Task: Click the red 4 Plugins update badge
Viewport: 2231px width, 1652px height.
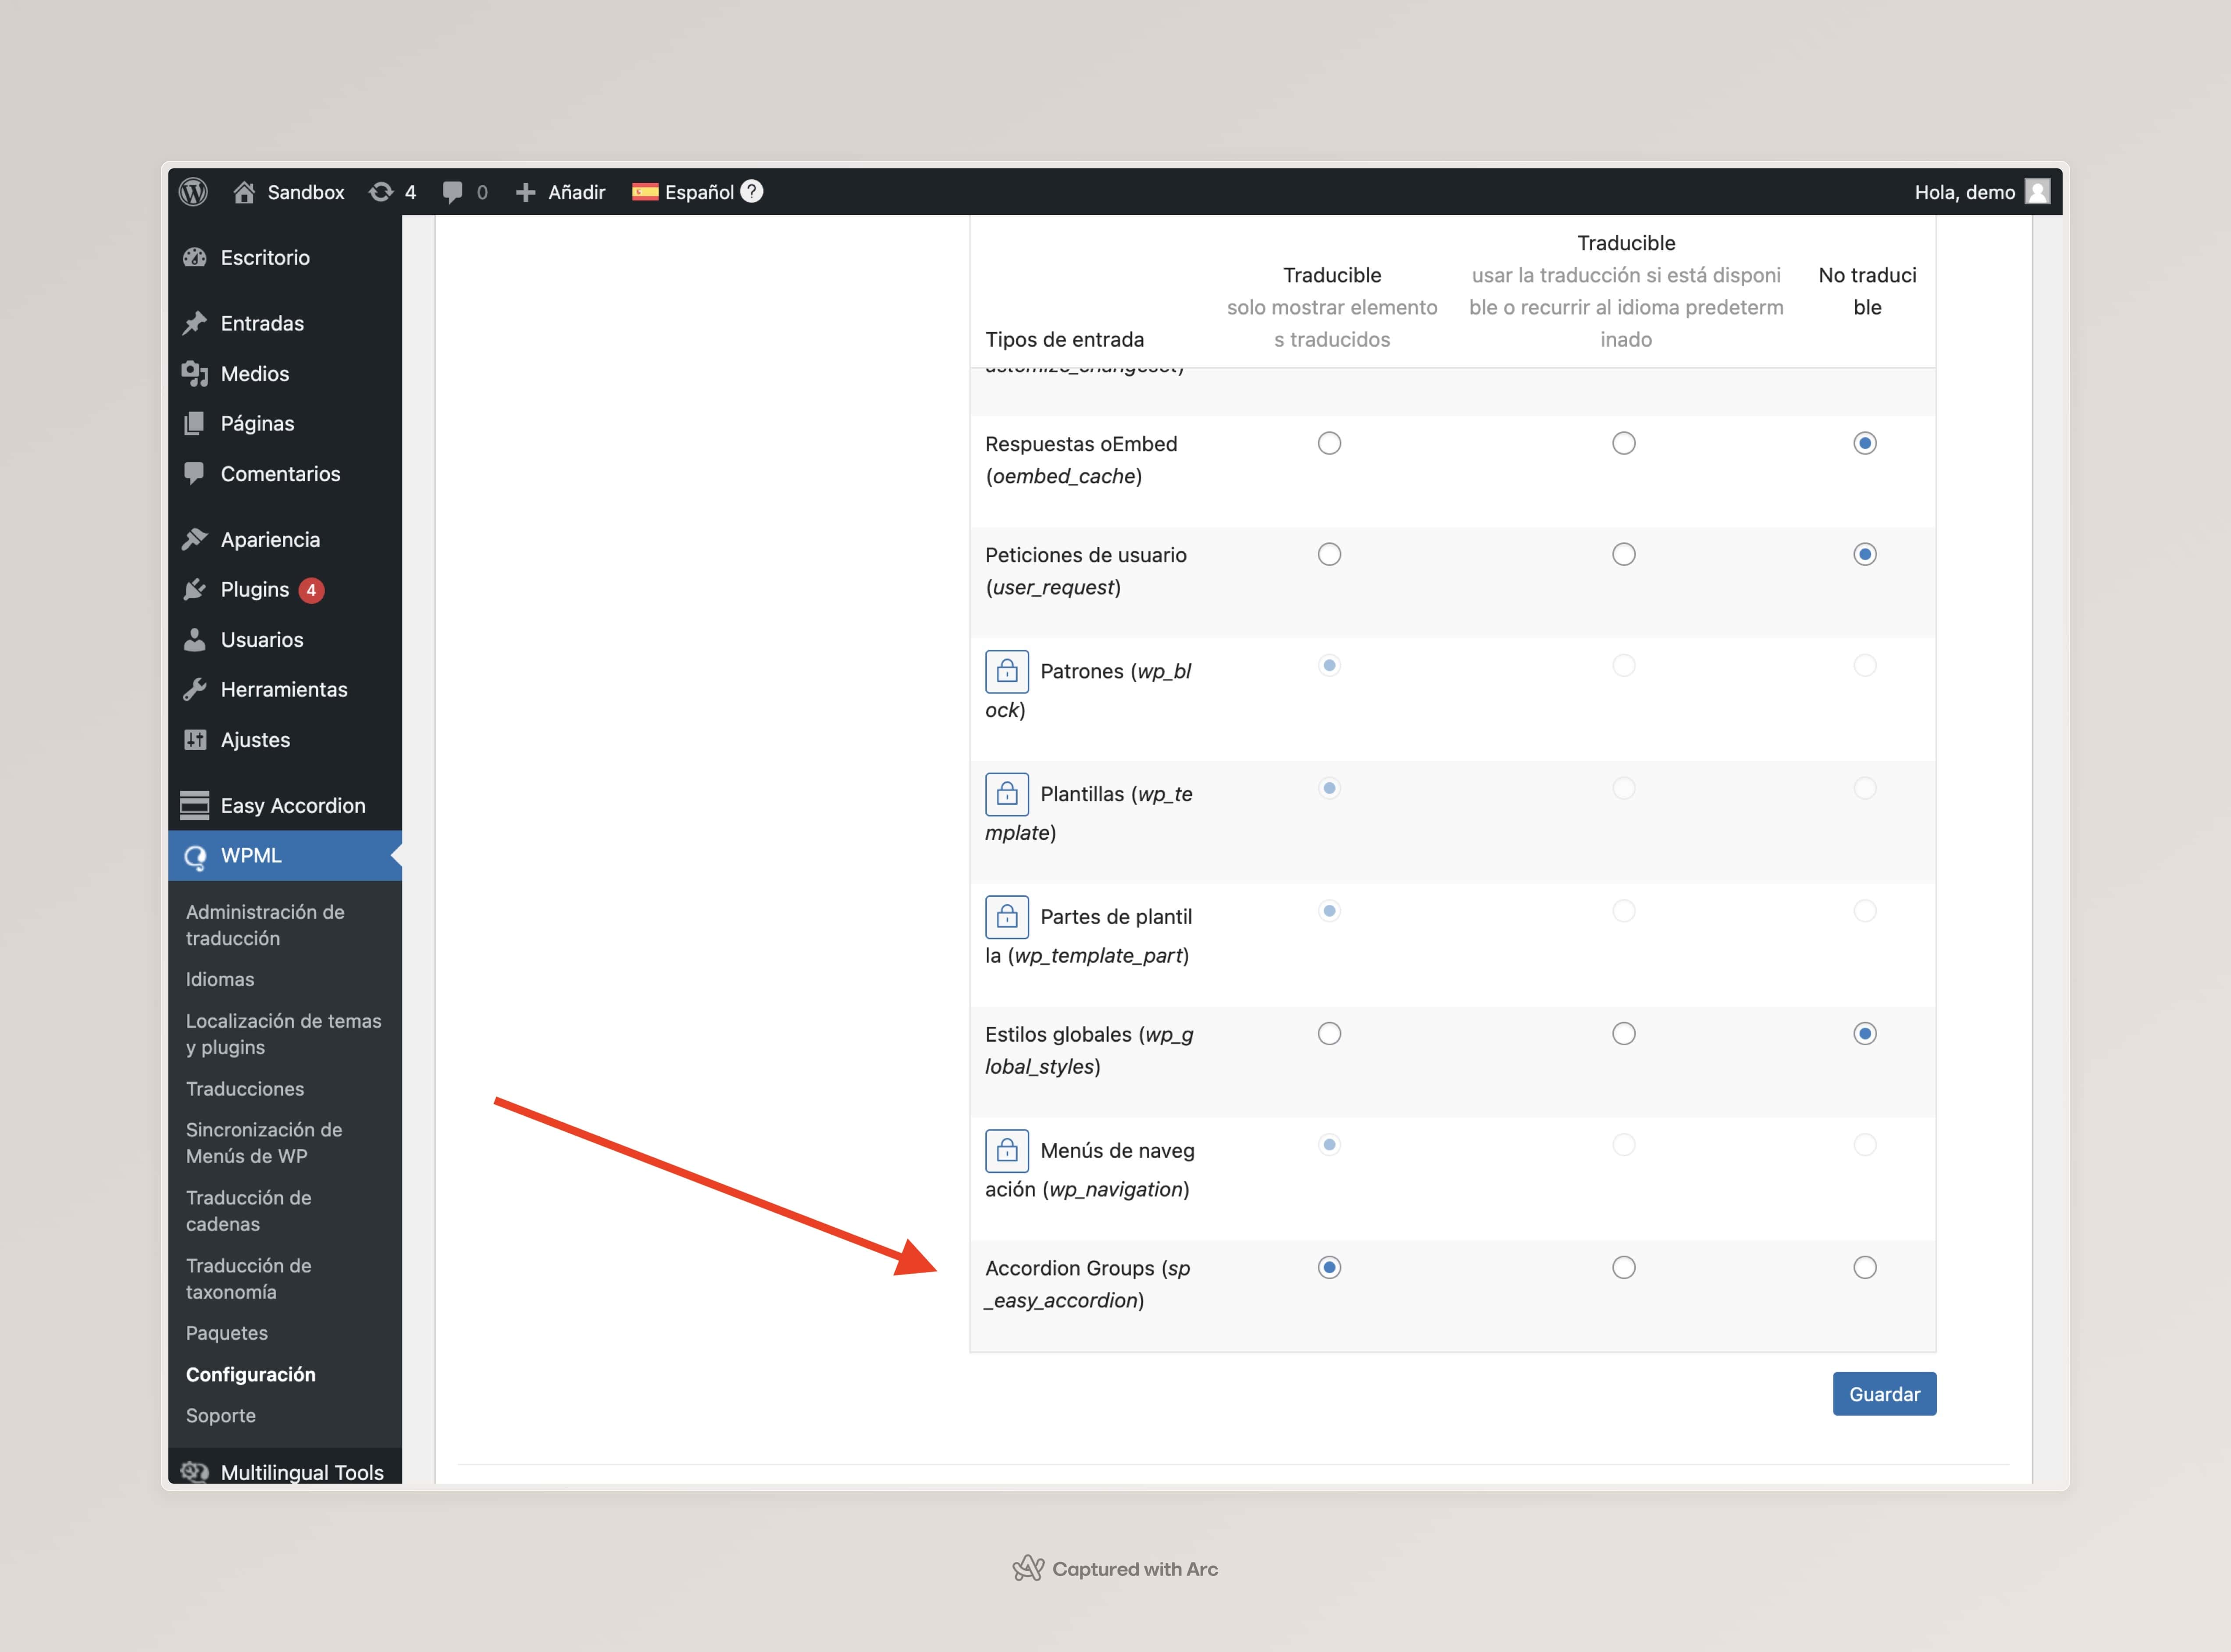Action: [x=311, y=590]
